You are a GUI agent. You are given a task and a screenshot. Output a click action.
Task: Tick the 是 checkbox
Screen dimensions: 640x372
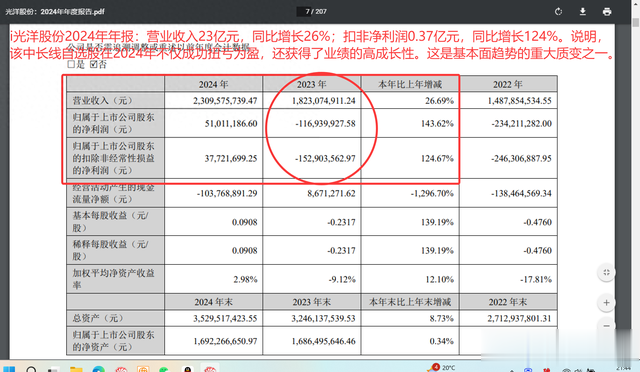[x=71, y=64]
